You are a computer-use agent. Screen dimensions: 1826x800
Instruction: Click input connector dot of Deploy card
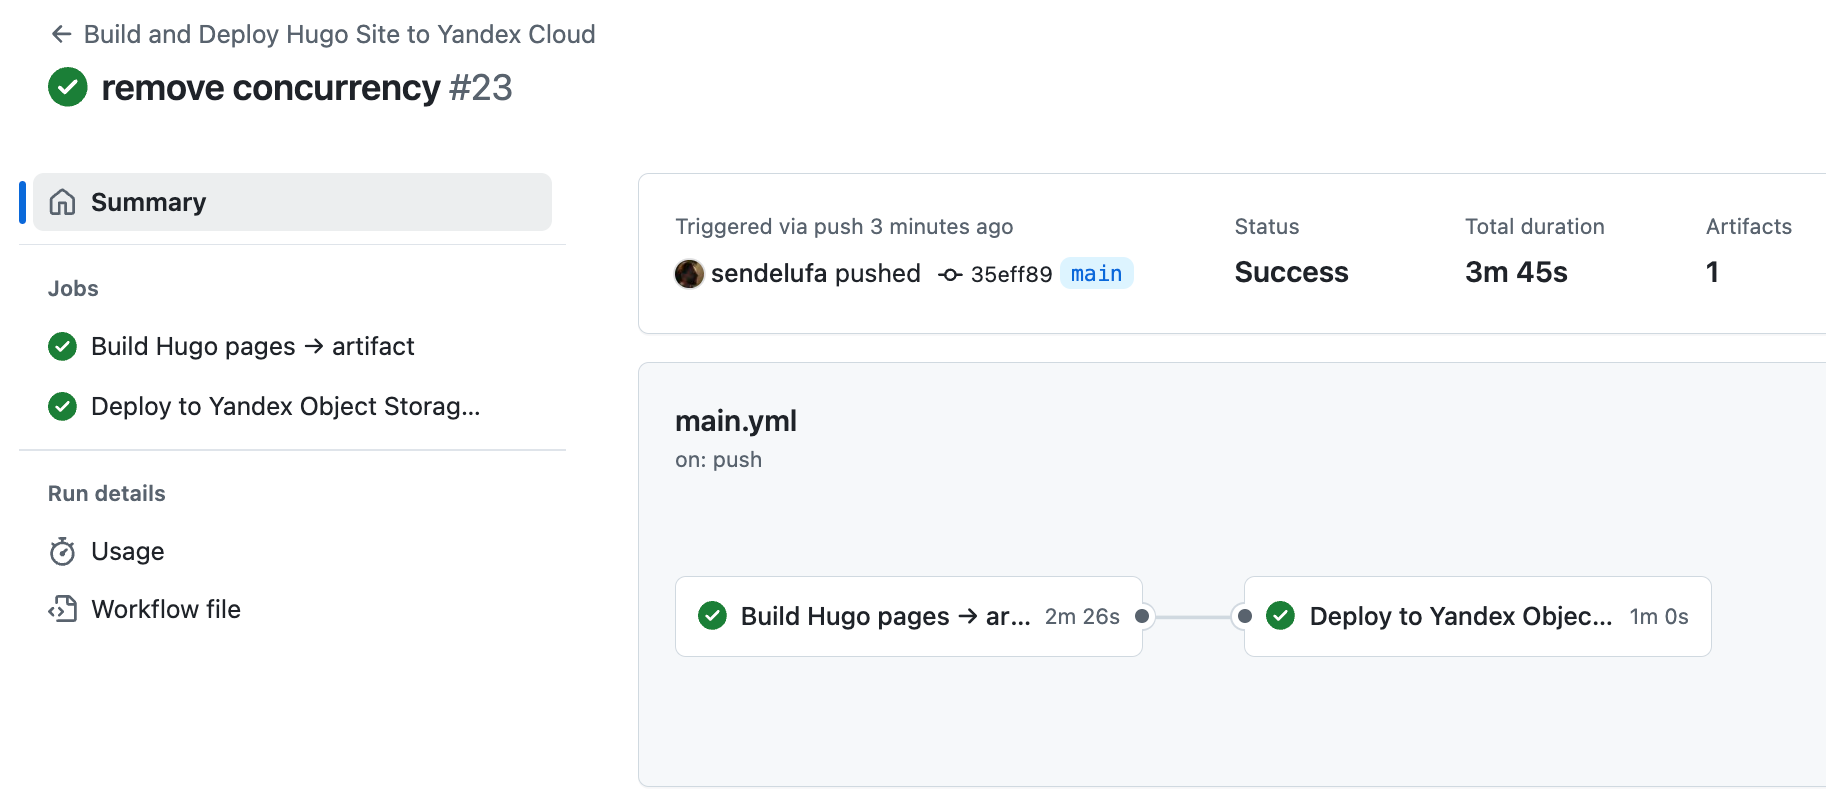click(1245, 616)
